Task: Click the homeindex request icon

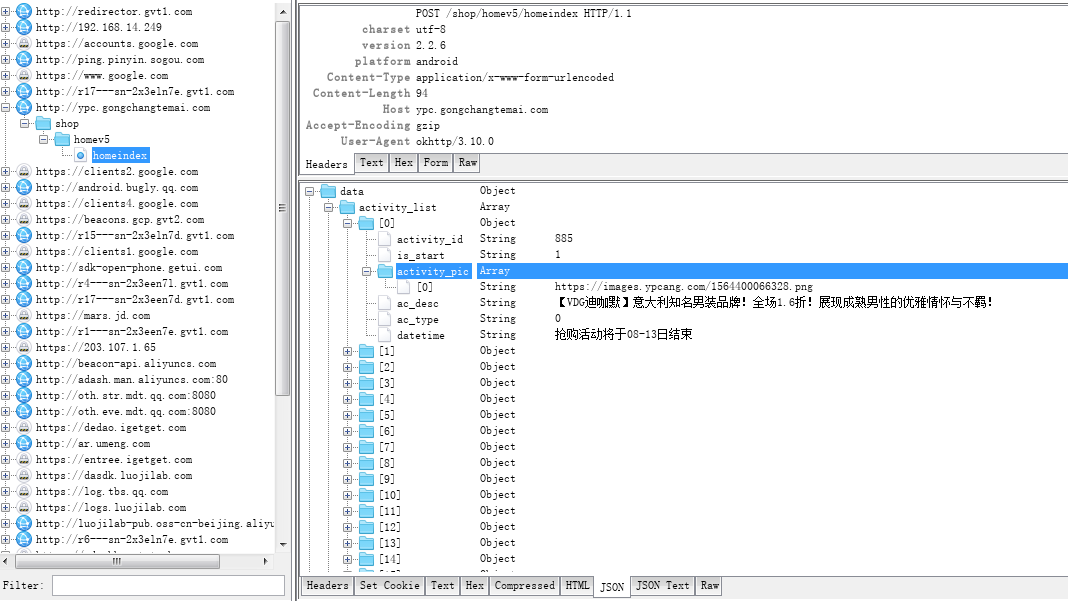Action: tap(80, 155)
